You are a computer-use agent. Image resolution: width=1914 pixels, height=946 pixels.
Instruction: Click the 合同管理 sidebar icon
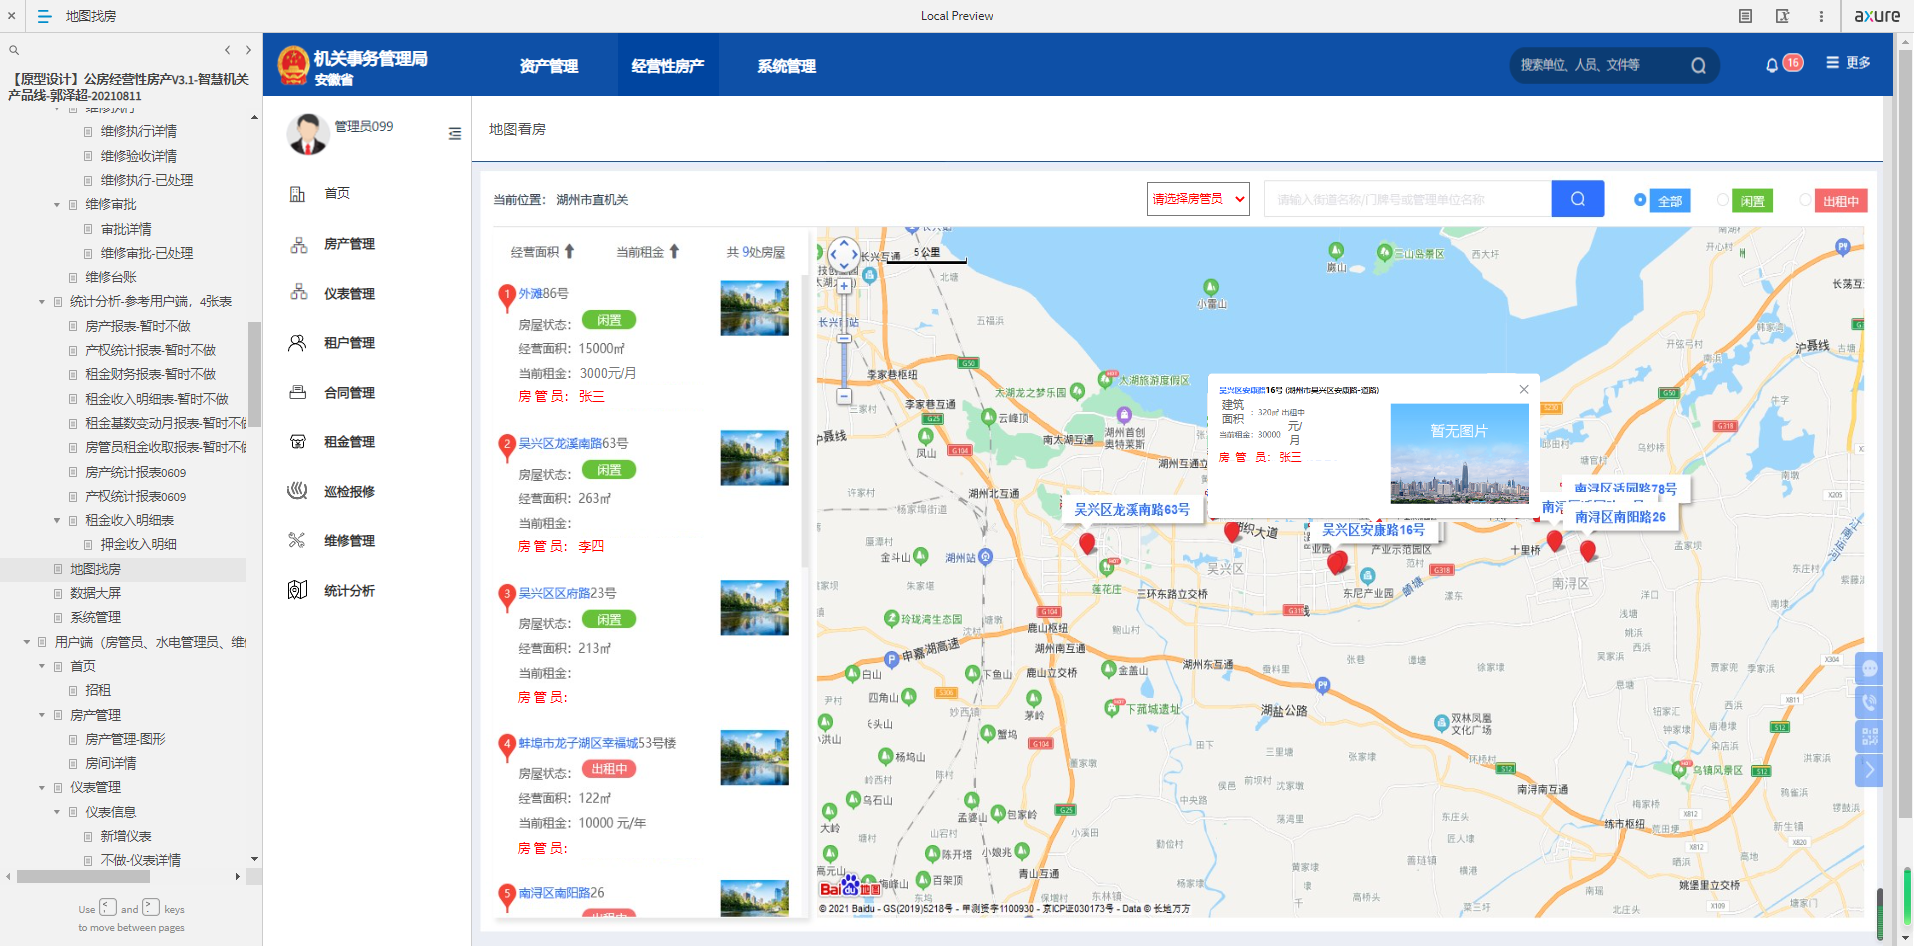(x=297, y=393)
